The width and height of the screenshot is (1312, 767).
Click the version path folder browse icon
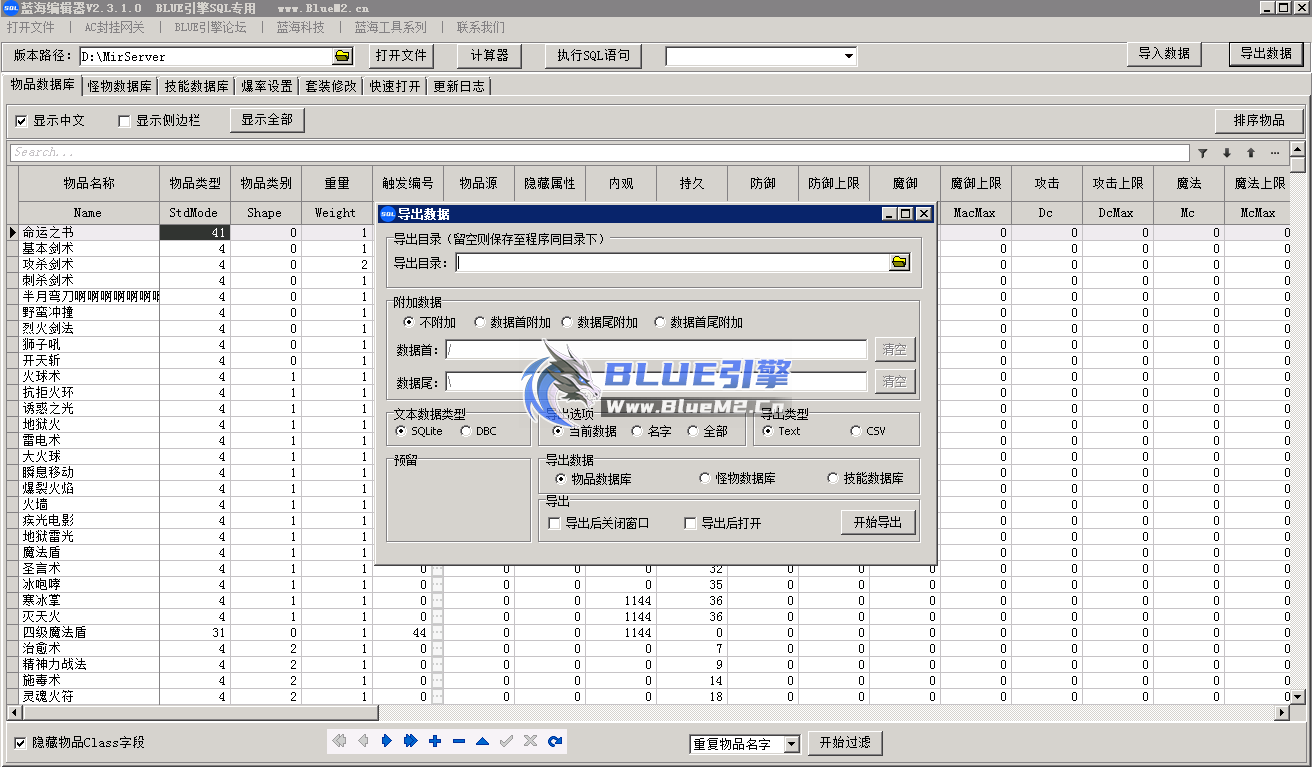click(343, 56)
